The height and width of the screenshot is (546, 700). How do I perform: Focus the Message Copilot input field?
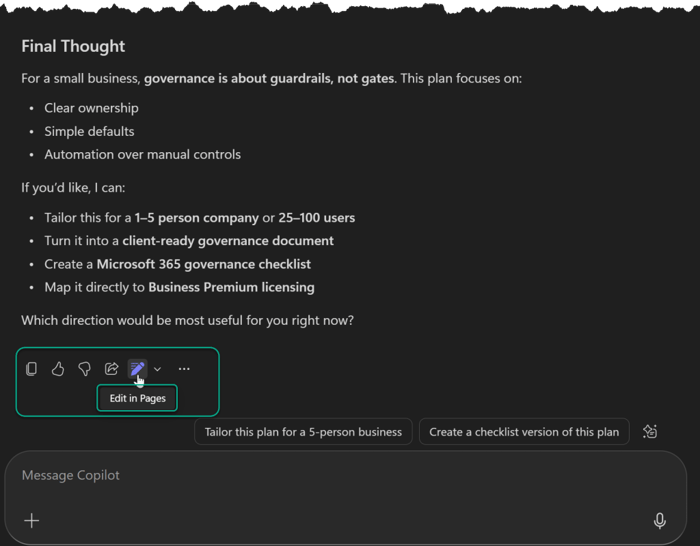tap(330, 476)
